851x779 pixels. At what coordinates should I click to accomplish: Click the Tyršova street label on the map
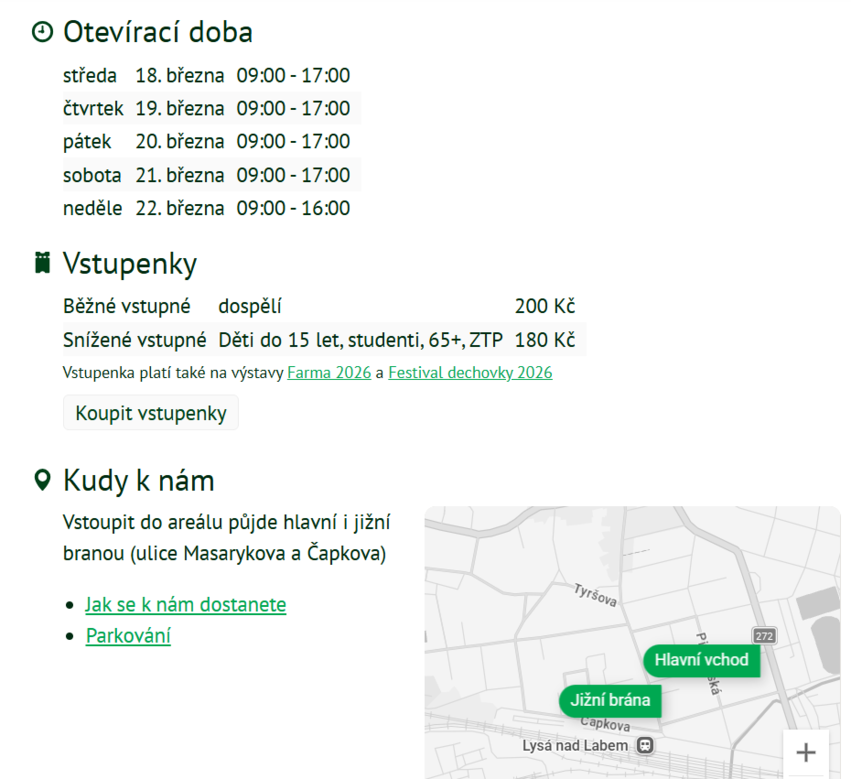(596, 595)
